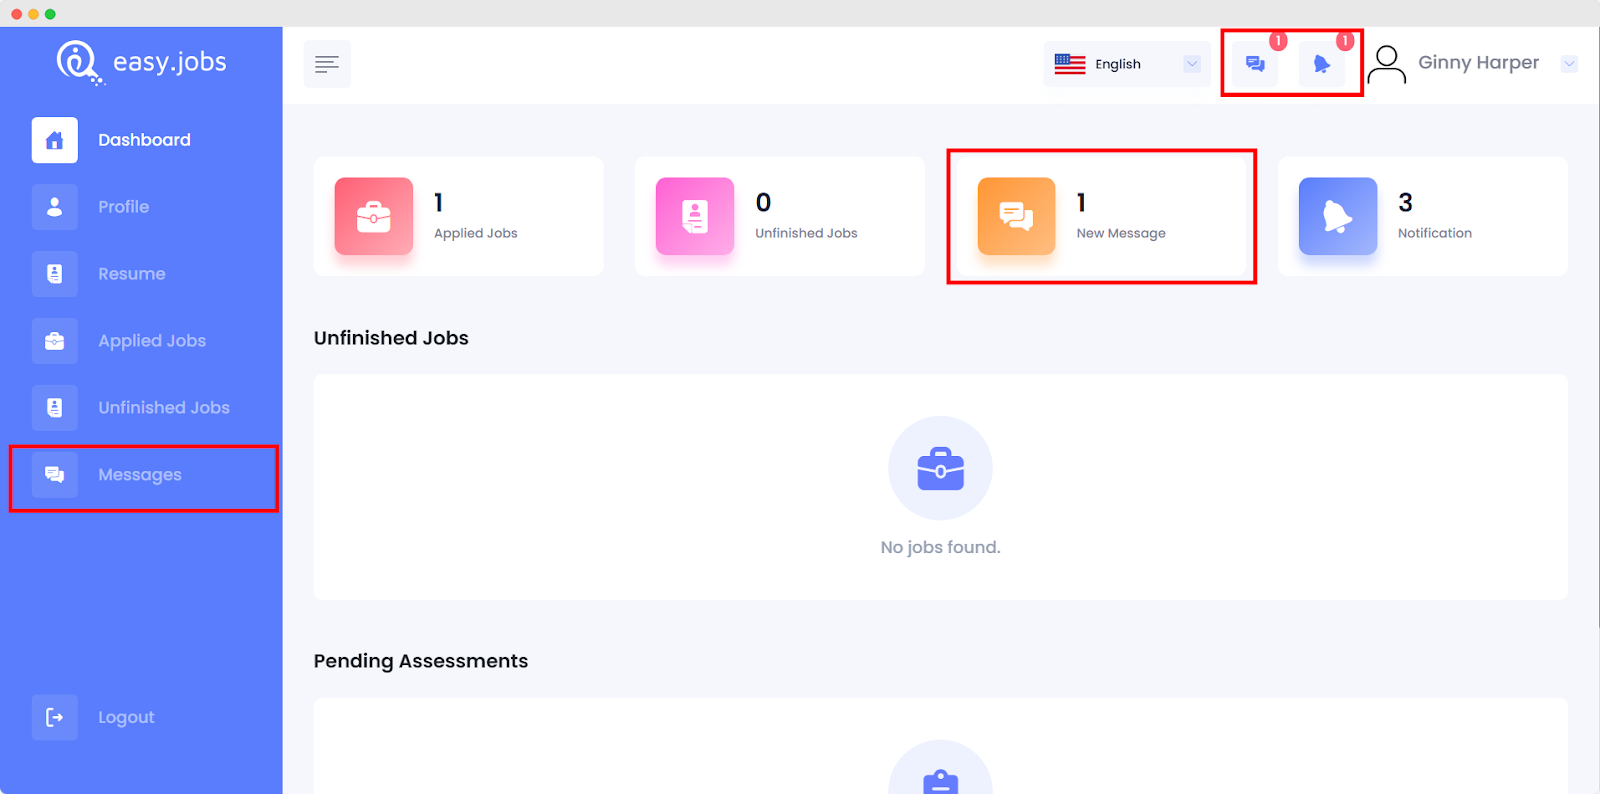
Task: Open the Profile person icon in sidebar
Action: pos(55,207)
